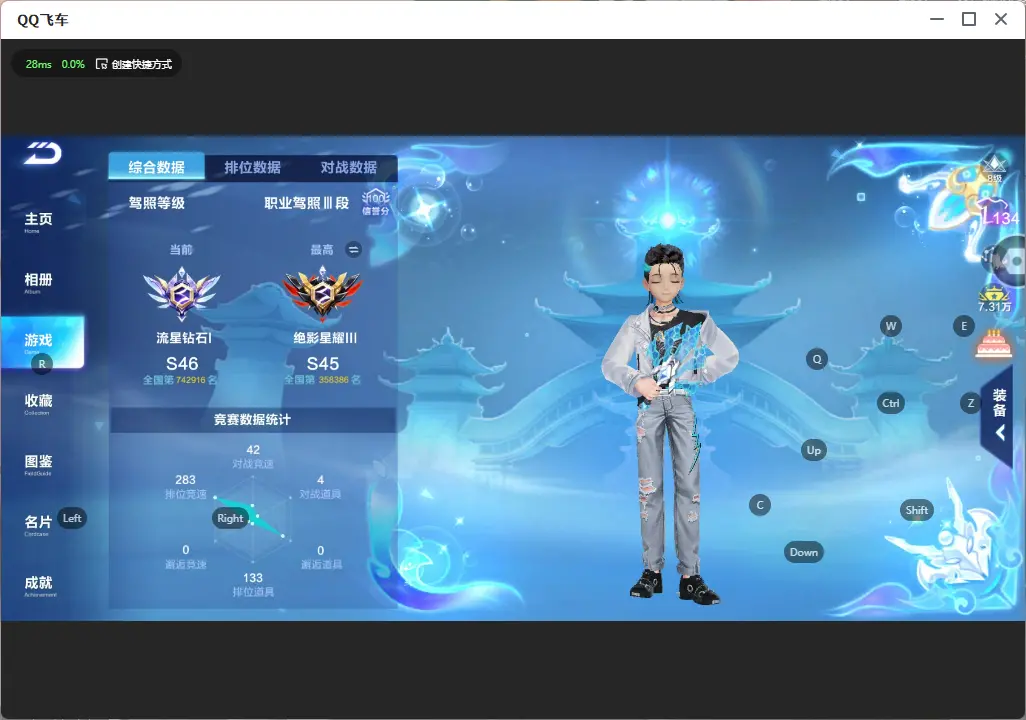Screen dimensions: 1026x720
Task: Click the 133 排位道具 stat
Action: pyautogui.click(x=253, y=585)
